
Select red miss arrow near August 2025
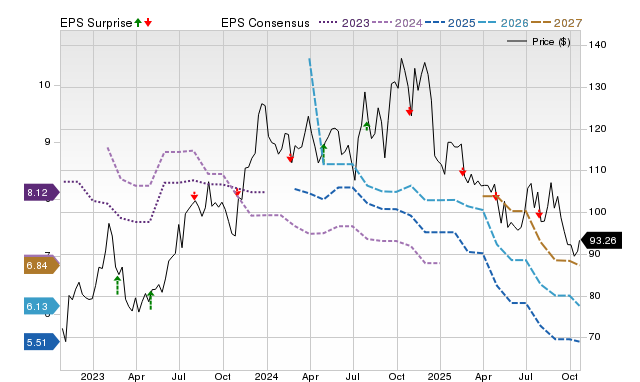[x=539, y=214]
